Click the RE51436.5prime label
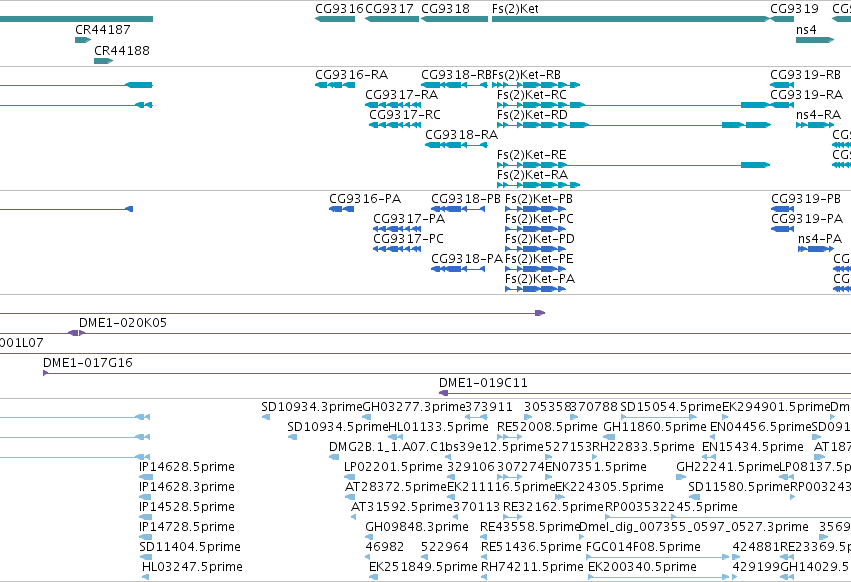This screenshot has width=851, height=582. tap(531, 547)
